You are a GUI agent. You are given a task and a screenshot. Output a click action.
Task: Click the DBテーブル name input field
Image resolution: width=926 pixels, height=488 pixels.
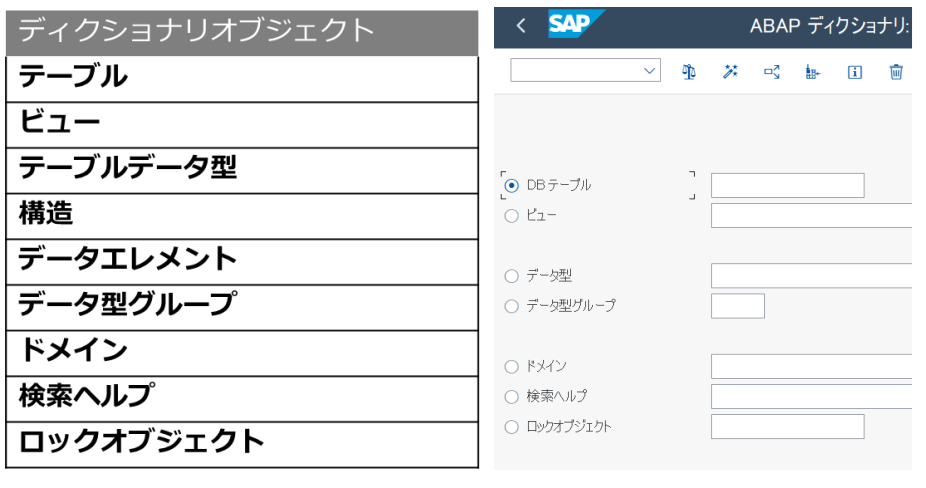[x=787, y=186]
